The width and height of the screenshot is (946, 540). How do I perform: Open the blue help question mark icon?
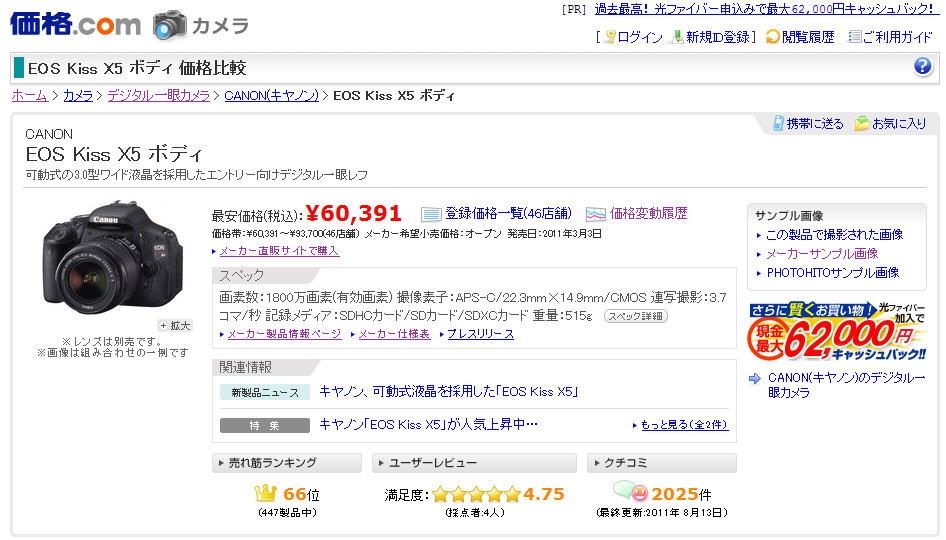[922, 66]
